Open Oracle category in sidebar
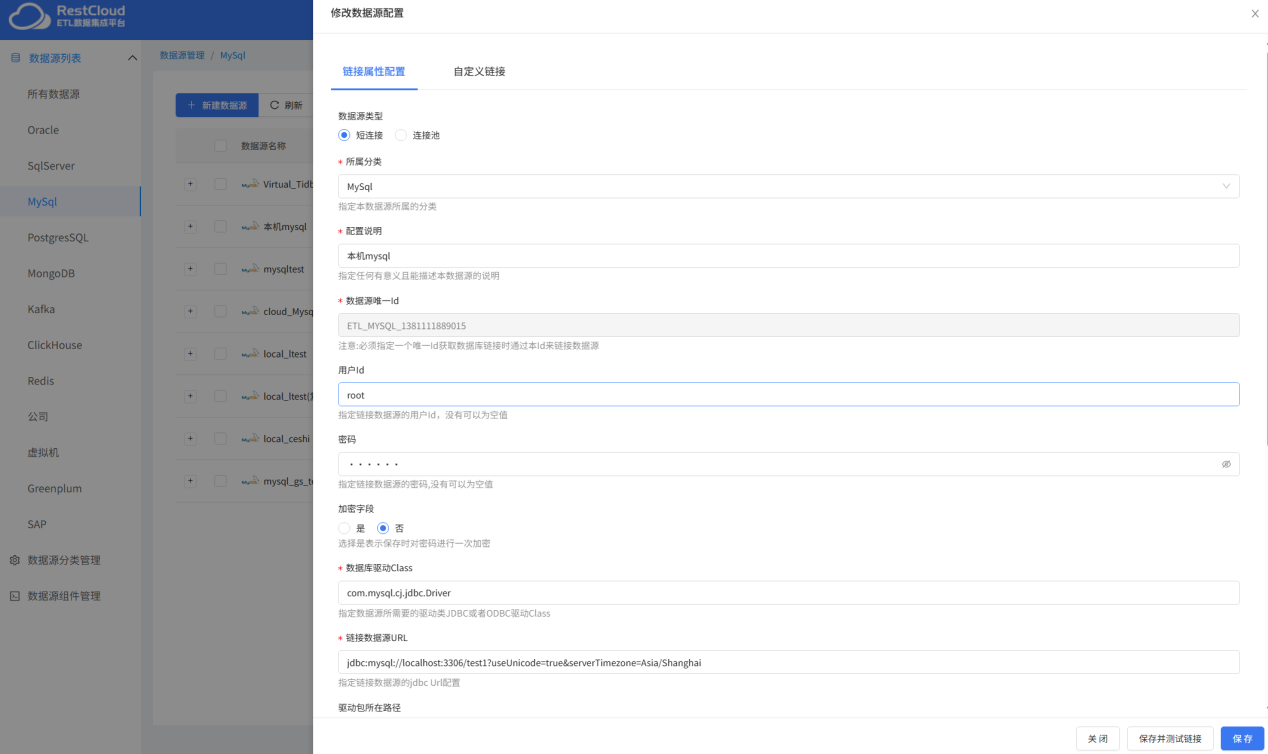The height and width of the screenshot is (754, 1268). (43, 130)
